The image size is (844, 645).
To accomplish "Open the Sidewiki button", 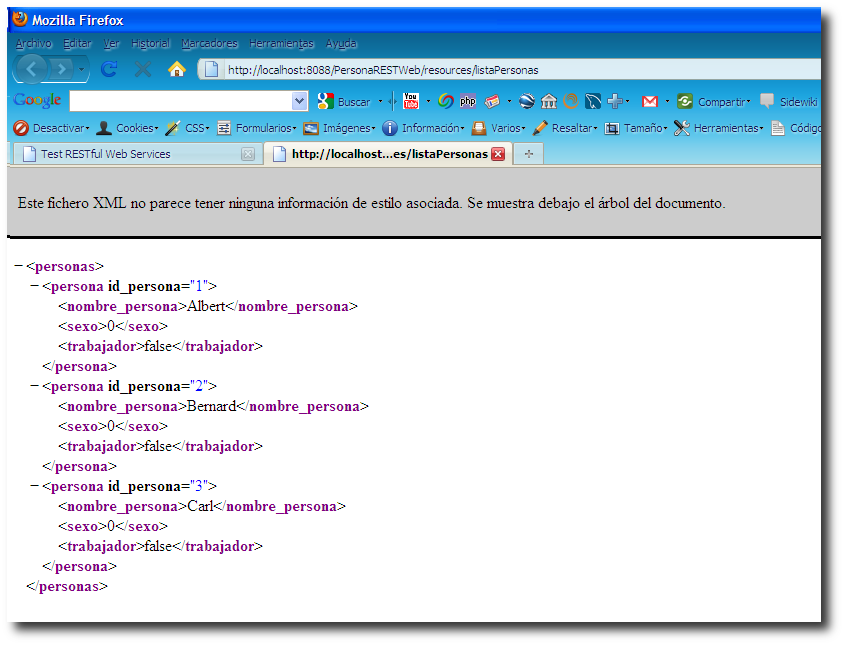I will pos(789,101).
